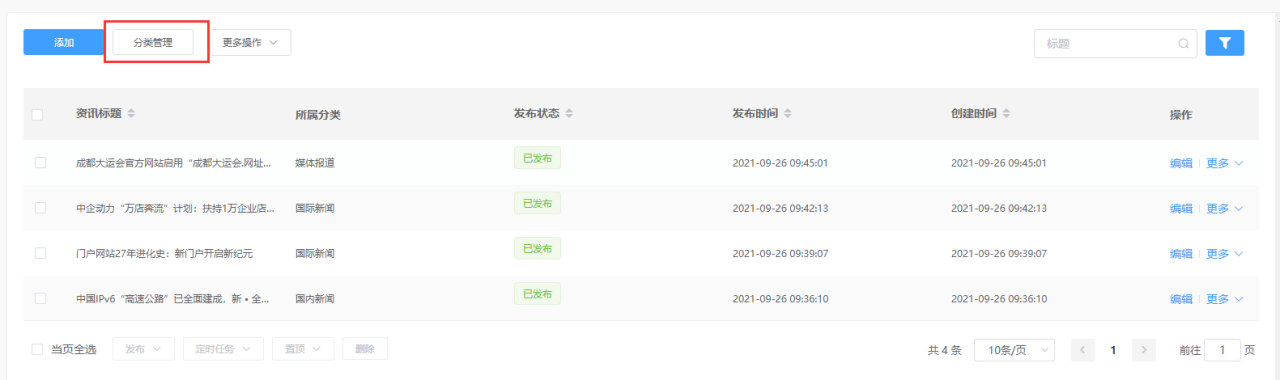Sort by 发布状态 column arrows
This screenshot has width=1280, height=380.
pyautogui.click(x=569, y=113)
